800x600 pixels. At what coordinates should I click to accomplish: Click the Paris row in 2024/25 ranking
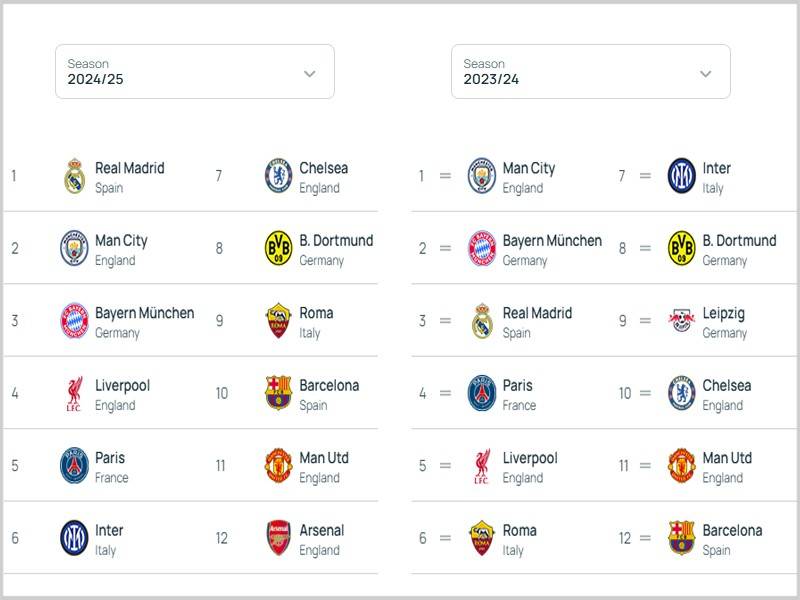click(110, 466)
